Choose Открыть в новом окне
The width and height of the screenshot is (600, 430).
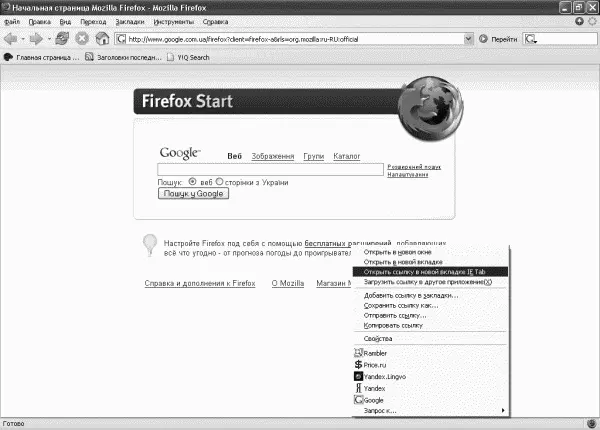coord(430,252)
